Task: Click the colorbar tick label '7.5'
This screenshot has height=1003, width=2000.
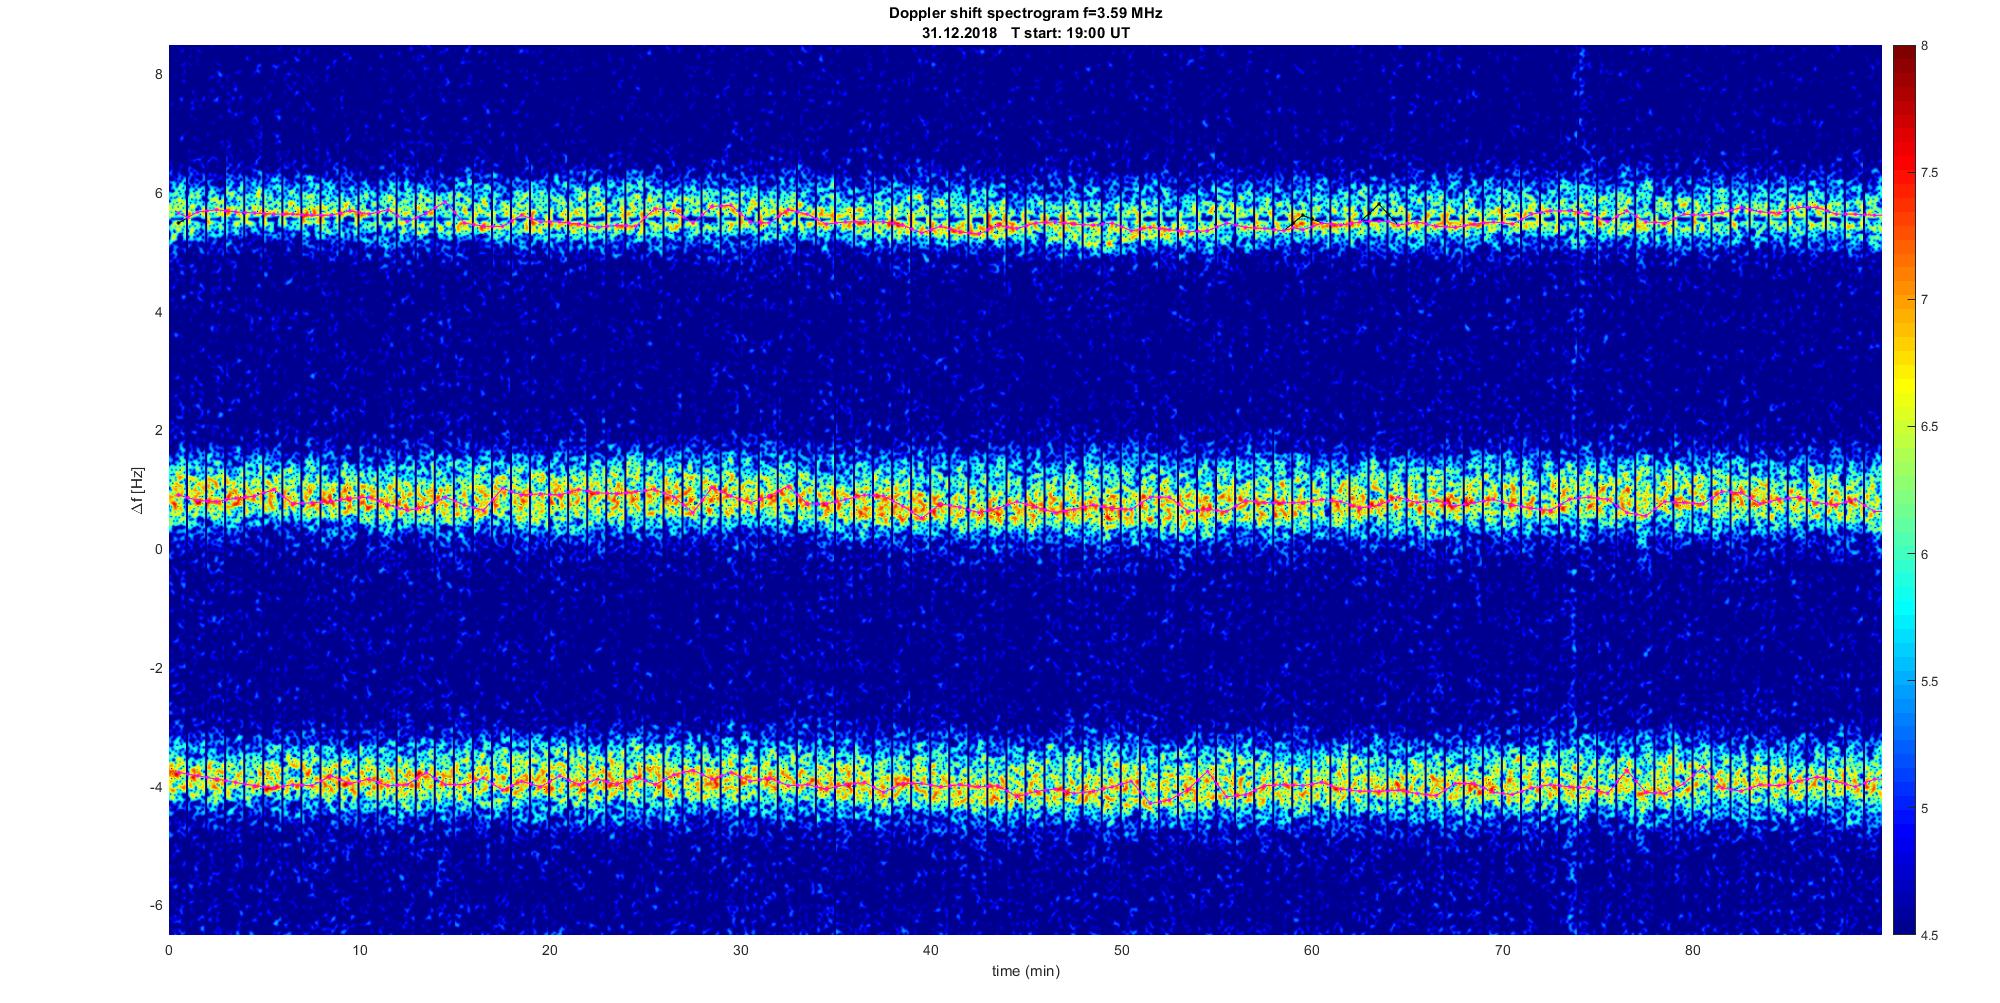Action: point(1930,173)
